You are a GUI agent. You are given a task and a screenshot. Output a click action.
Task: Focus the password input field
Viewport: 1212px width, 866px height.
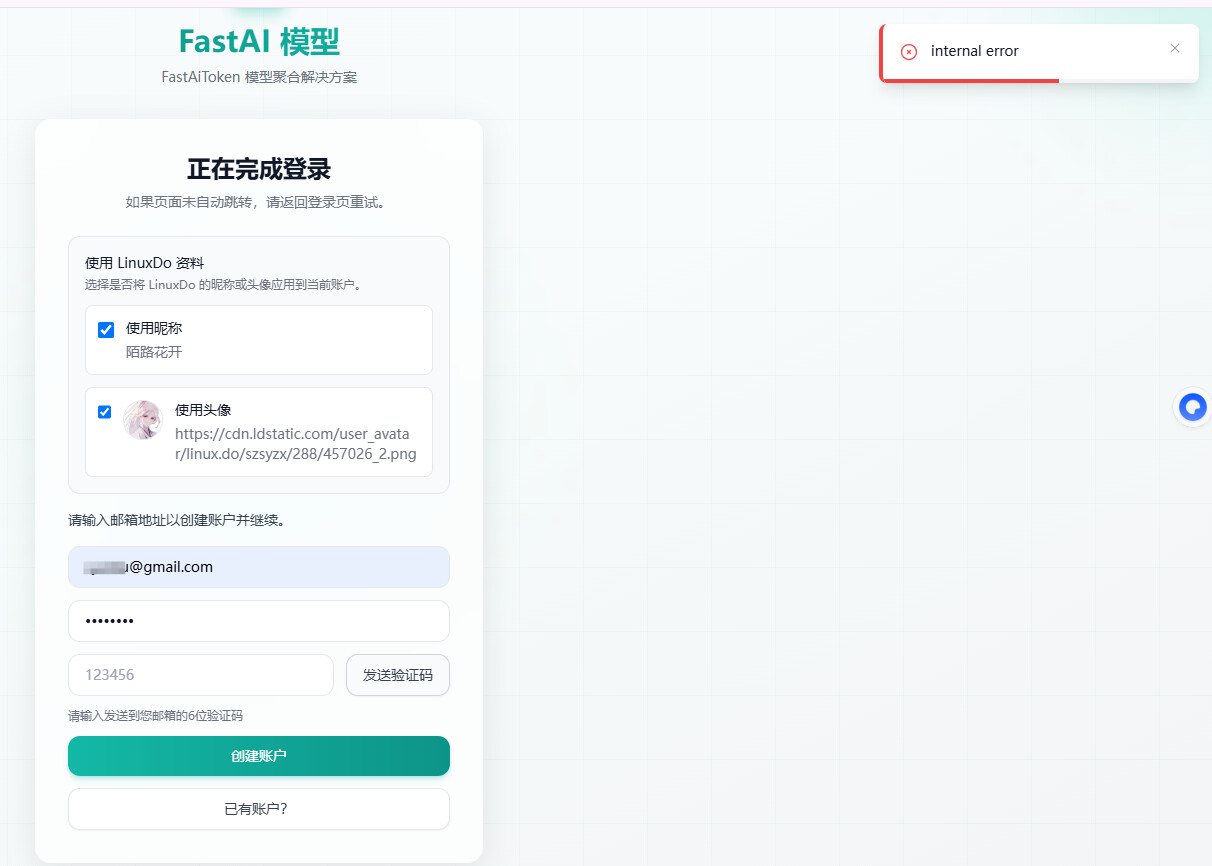[259, 621]
